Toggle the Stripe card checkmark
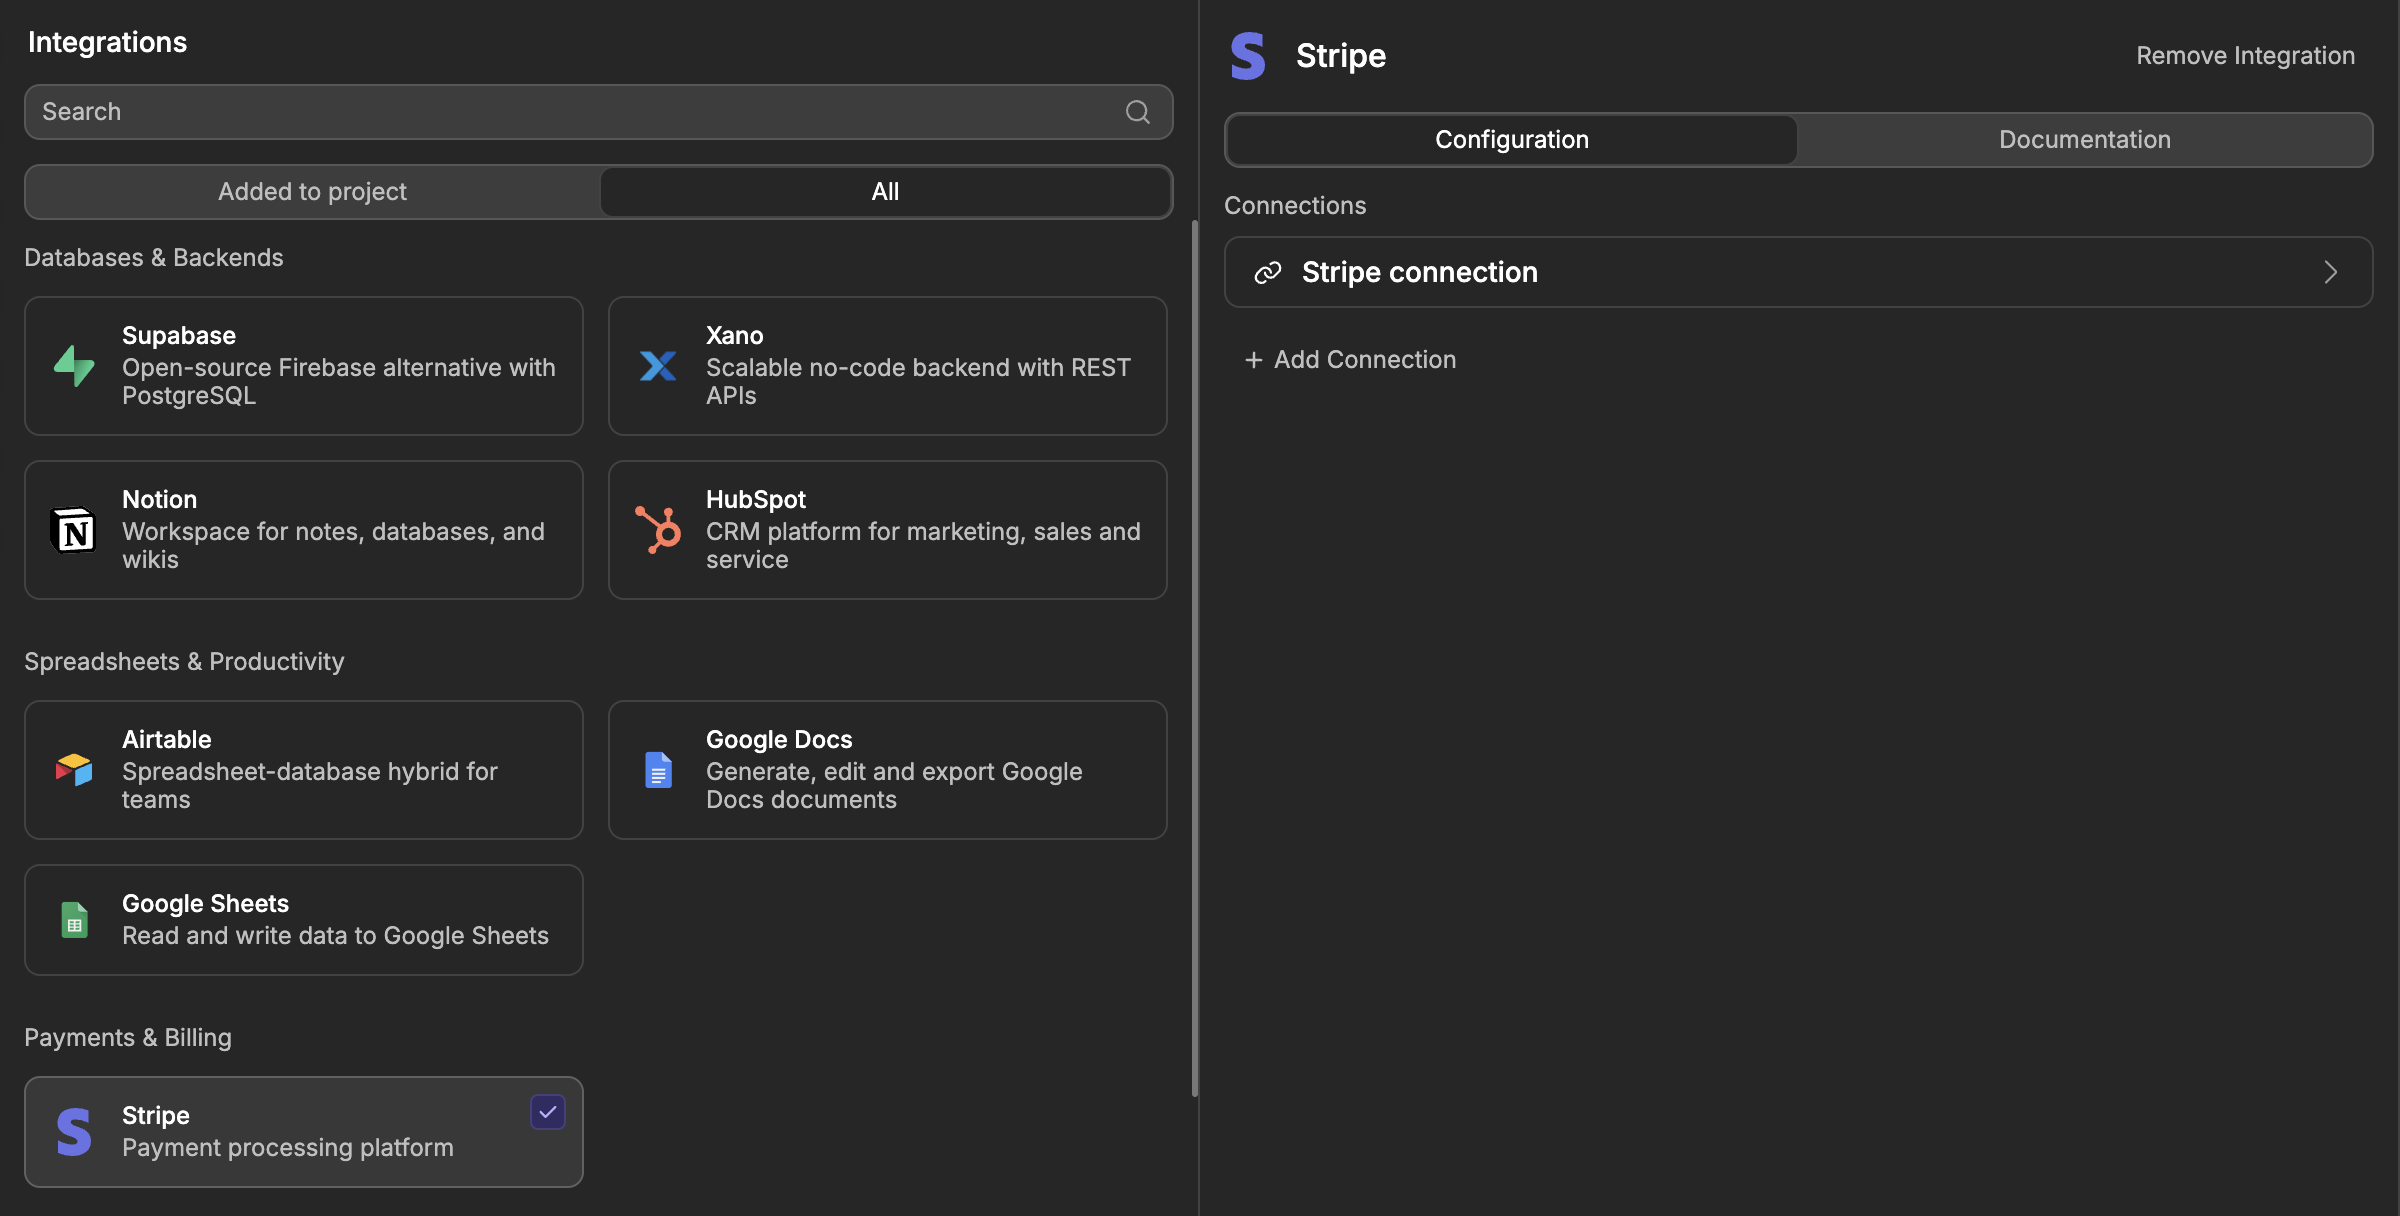Image resolution: width=2400 pixels, height=1216 pixels. (548, 1112)
